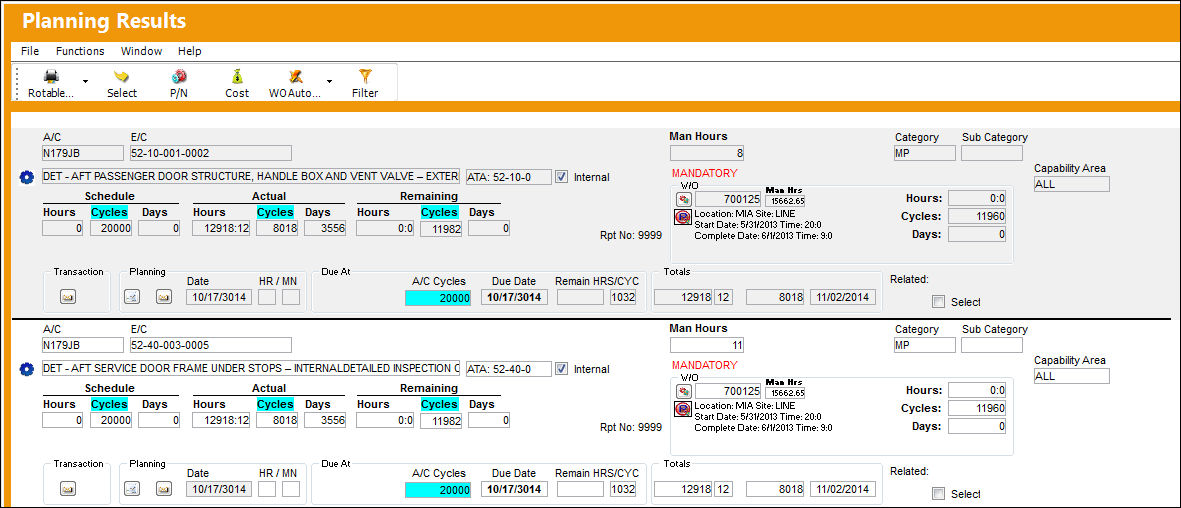Click Actual Hours 12918:12 in second record
Screen dimensions: 1181x508
221,421
